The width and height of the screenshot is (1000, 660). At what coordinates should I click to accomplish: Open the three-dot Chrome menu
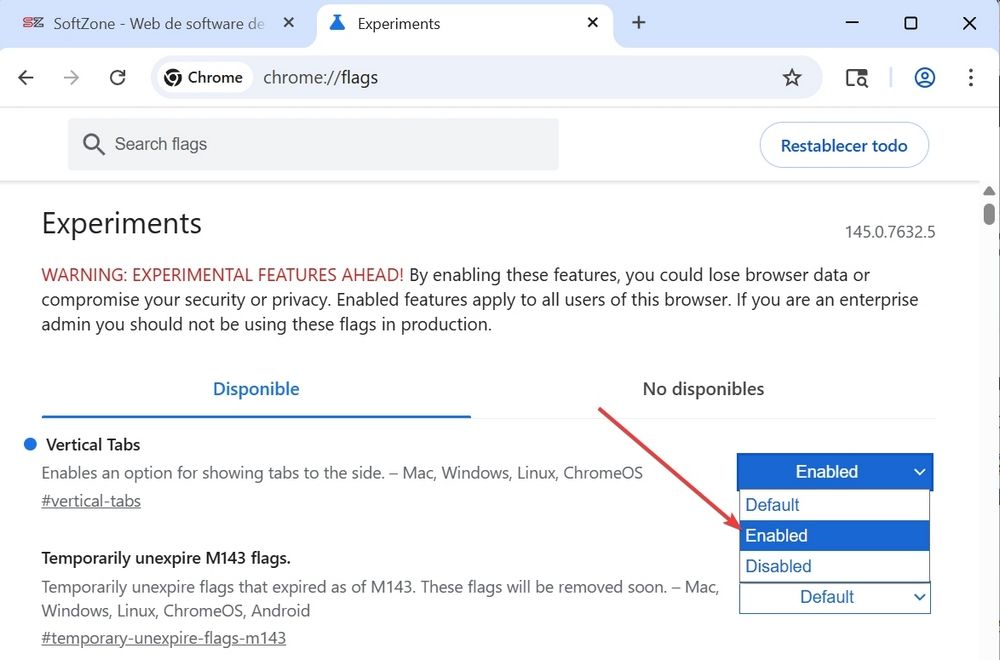click(971, 77)
